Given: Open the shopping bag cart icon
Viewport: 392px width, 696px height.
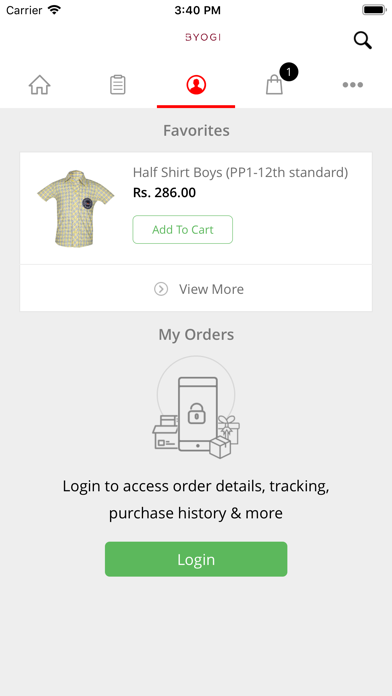Looking at the screenshot, I should tap(274, 84).
